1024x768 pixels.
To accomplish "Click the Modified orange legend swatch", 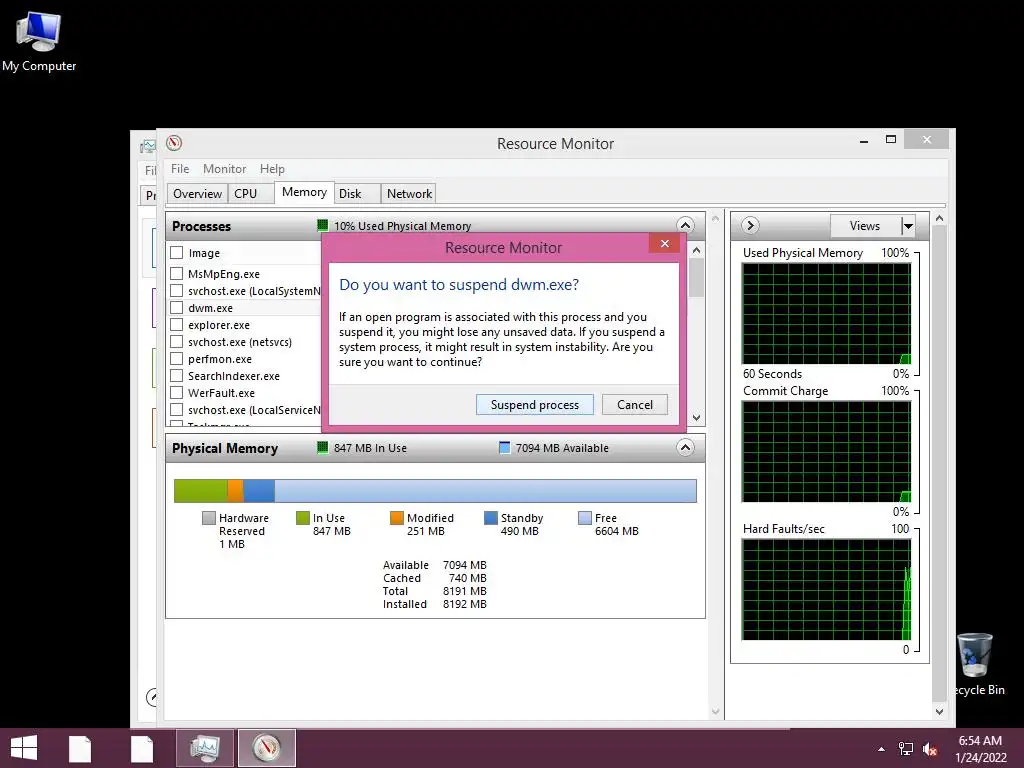I will click(396, 518).
